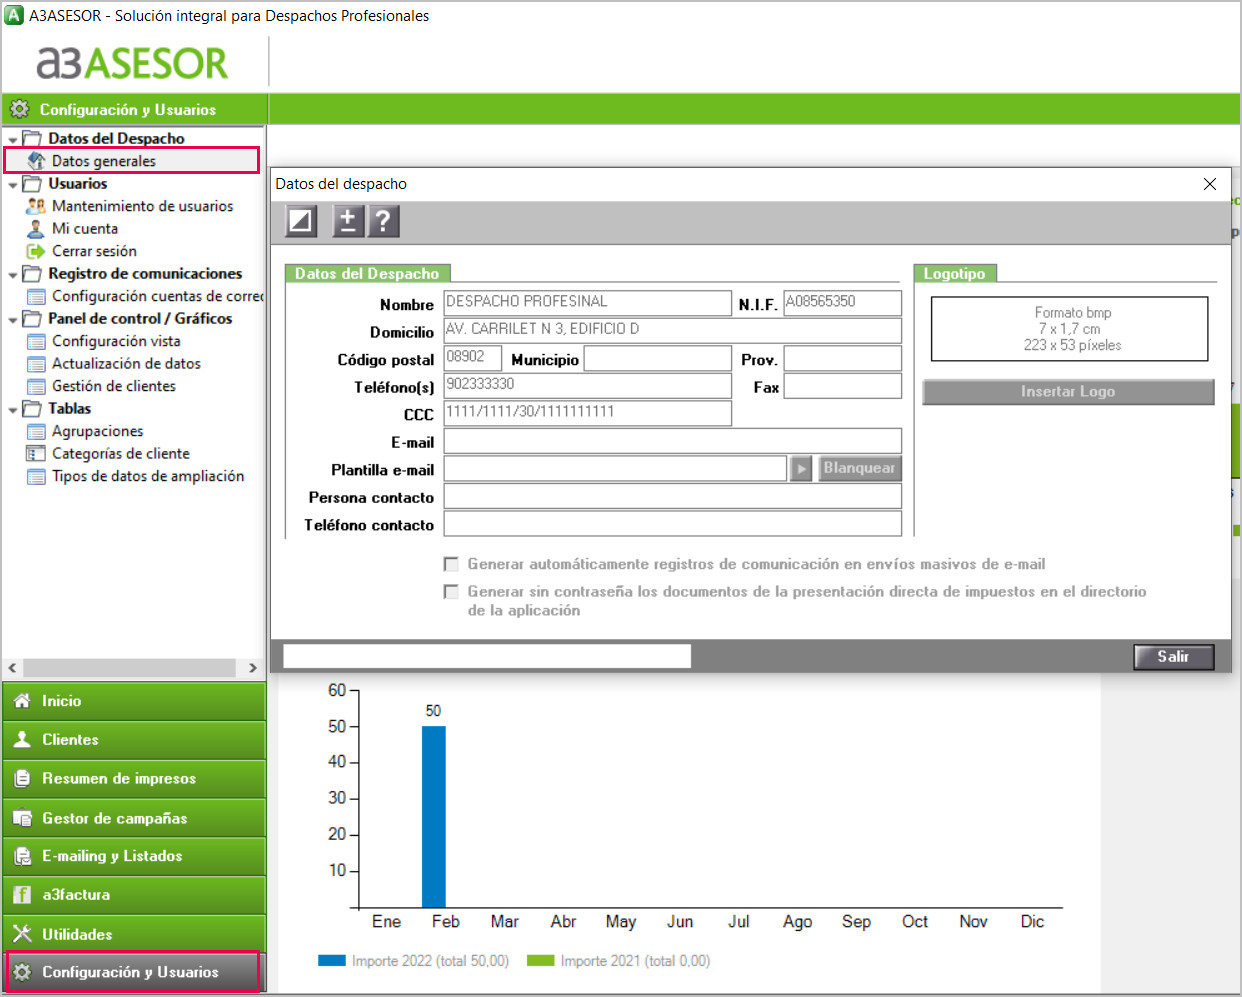This screenshot has width=1242, height=997.
Task: Toggle generate documents without password checkbox
Action: [x=451, y=592]
